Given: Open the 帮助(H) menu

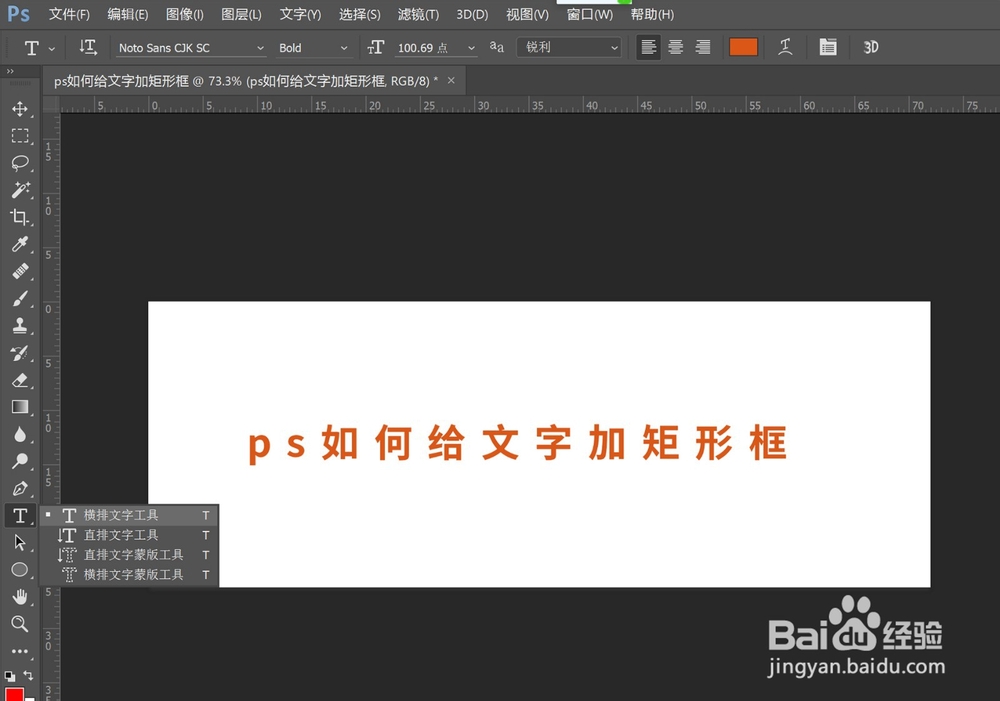Looking at the screenshot, I should pos(652,14).
